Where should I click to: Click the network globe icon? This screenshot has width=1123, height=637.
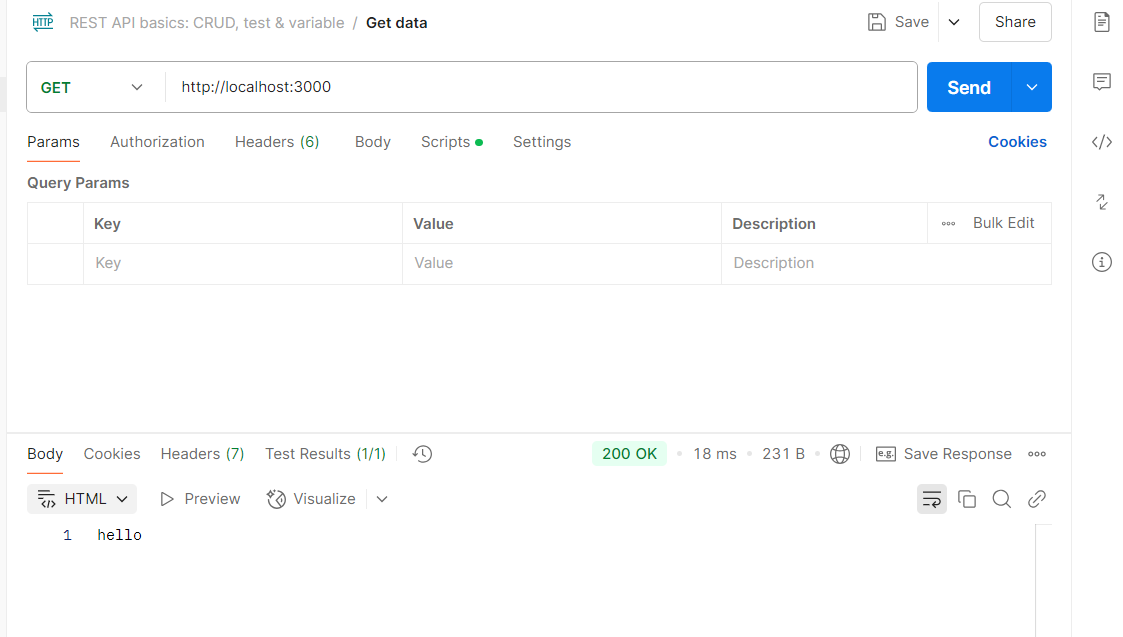point(839,454)
